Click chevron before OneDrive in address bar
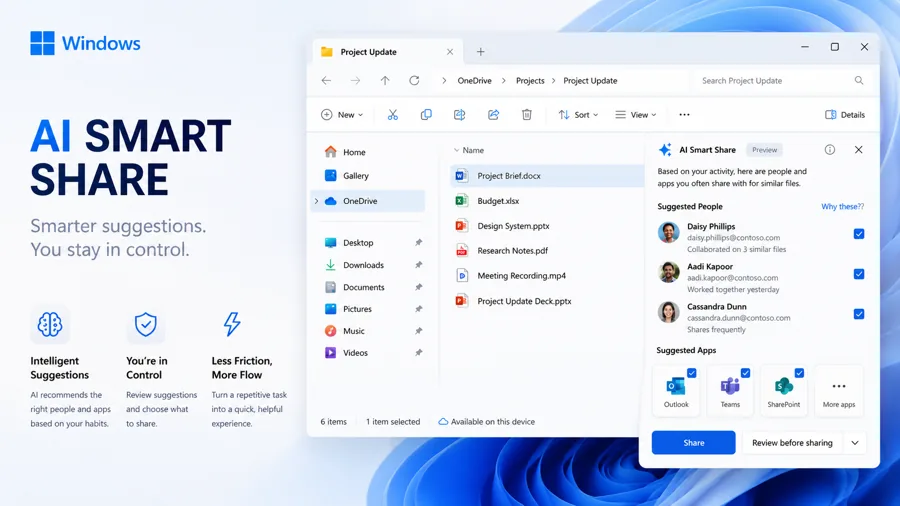This screenshot has height=506, width=900. (444, 81)
